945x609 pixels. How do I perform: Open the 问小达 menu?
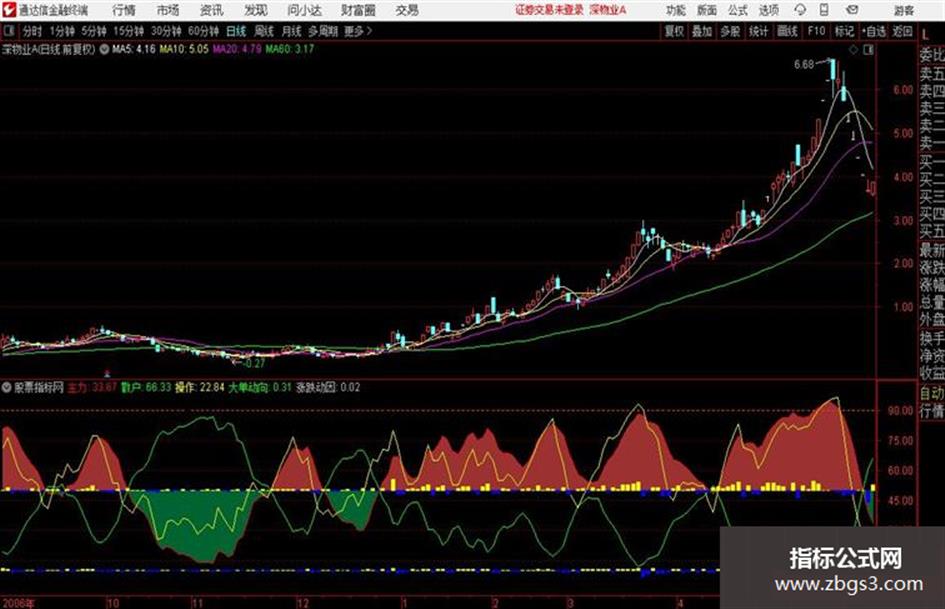[304, 10]
